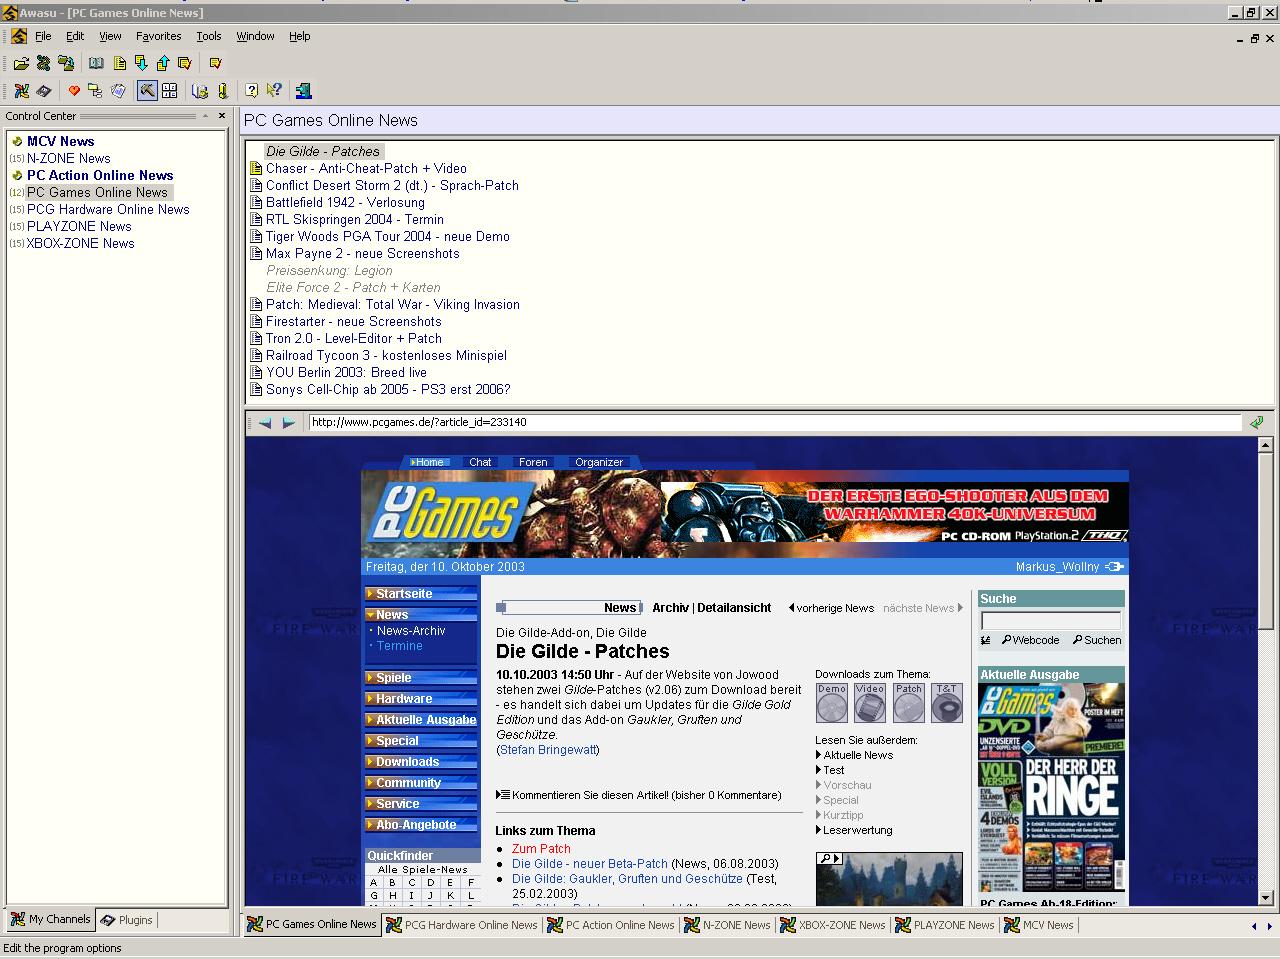This screenshot has height=959, width=1280.
Task: Click the 'Stefan Bringewatt' author link
Action: click(x=548, y=750)
